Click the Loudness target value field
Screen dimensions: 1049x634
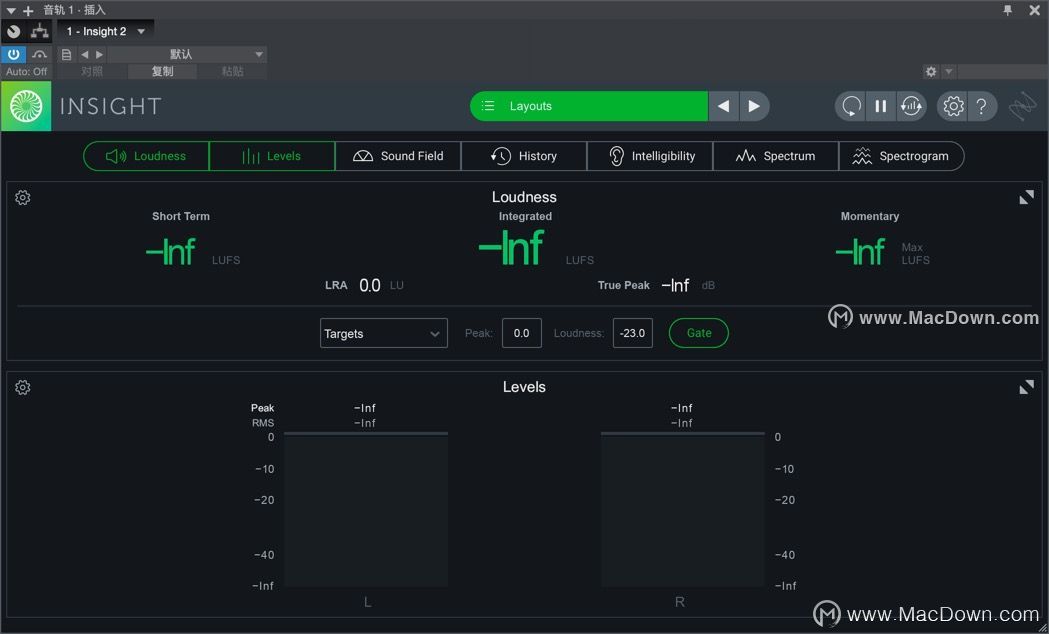point(632,333)
